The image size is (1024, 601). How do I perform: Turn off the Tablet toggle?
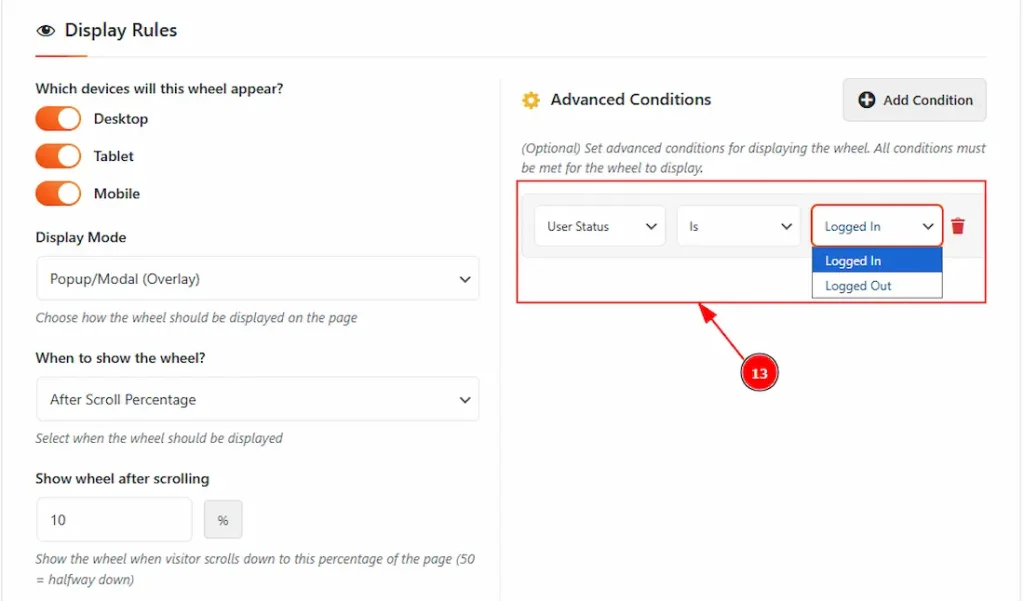coord(58,156)
